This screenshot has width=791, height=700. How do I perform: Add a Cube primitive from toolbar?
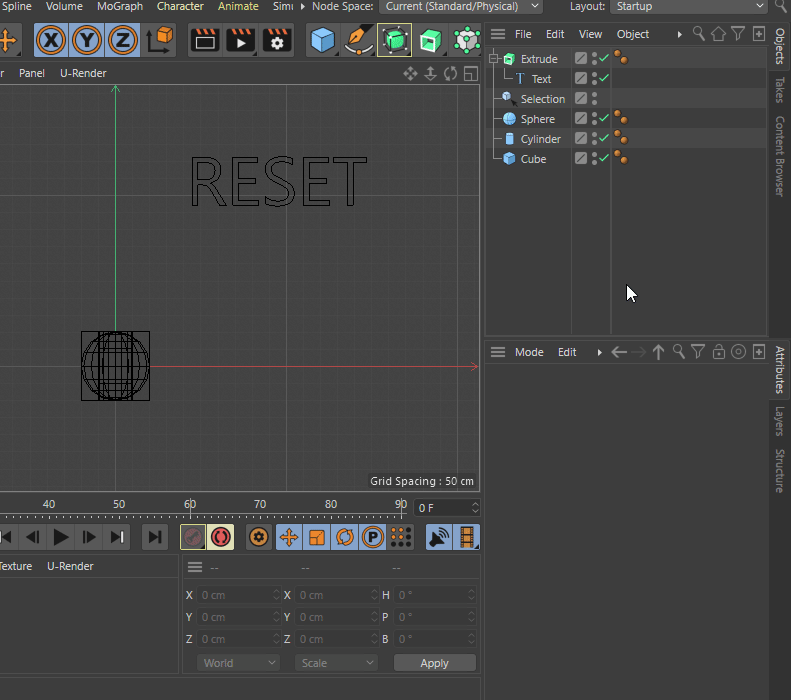coord(323,40)
